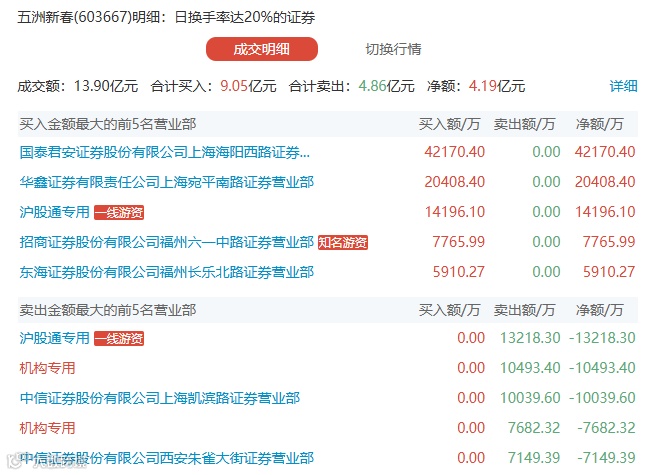Open 中信证券 上海凯滨路 branch link
654x475 pixels.
tap(160, 398)
